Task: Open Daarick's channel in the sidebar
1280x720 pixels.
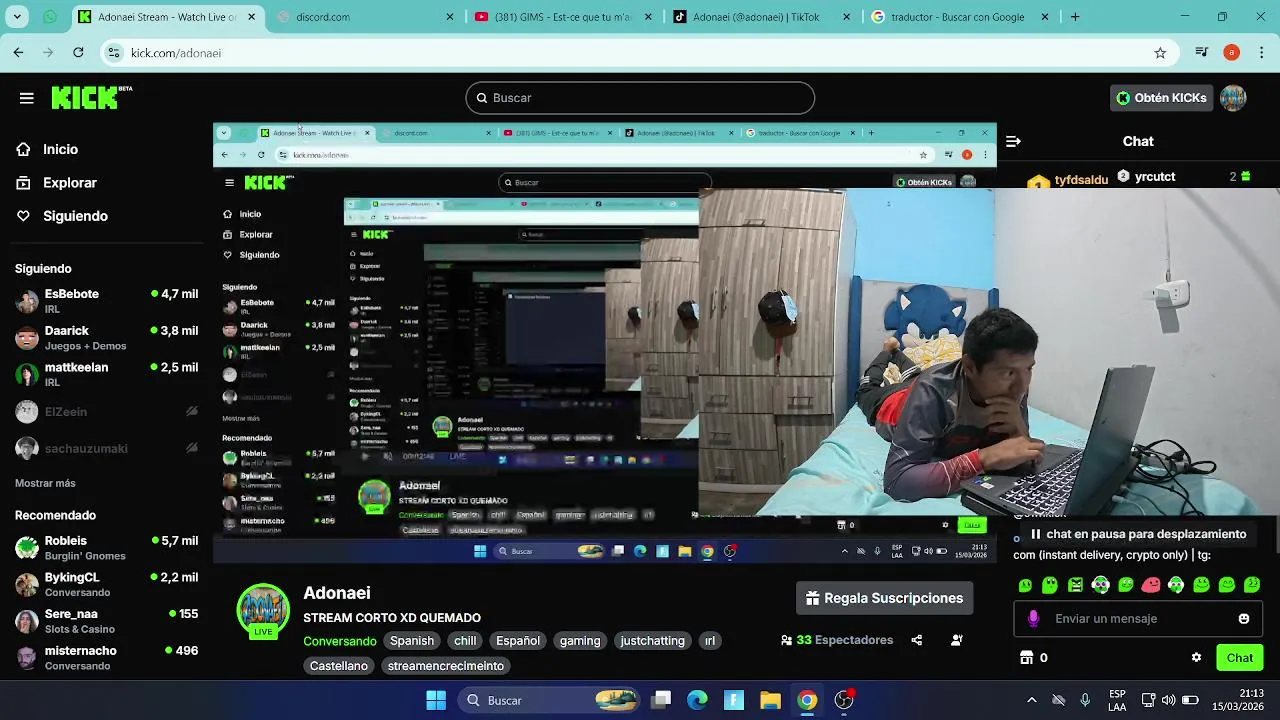Action: pyautogui.click(x=106, y=338)
